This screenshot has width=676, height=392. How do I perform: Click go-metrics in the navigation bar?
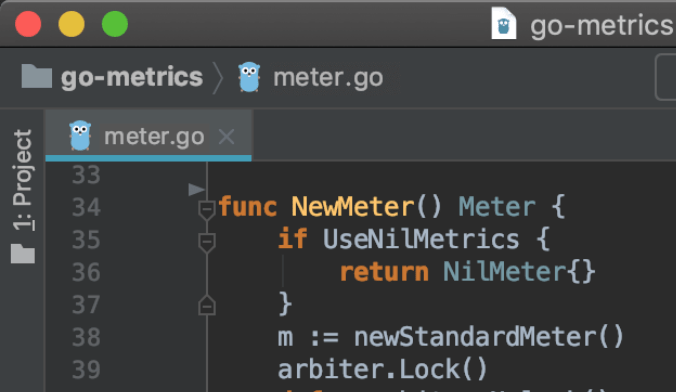tap(131, 77)
